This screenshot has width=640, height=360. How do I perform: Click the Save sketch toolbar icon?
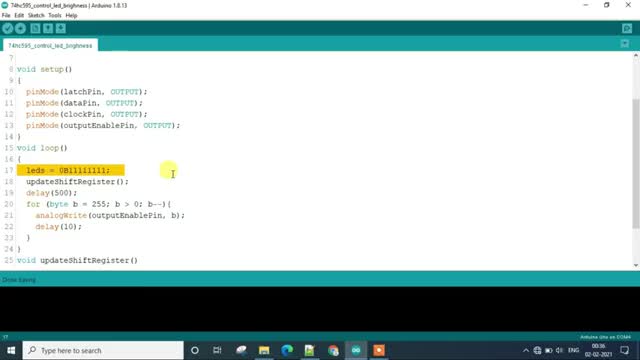(61, 29)
